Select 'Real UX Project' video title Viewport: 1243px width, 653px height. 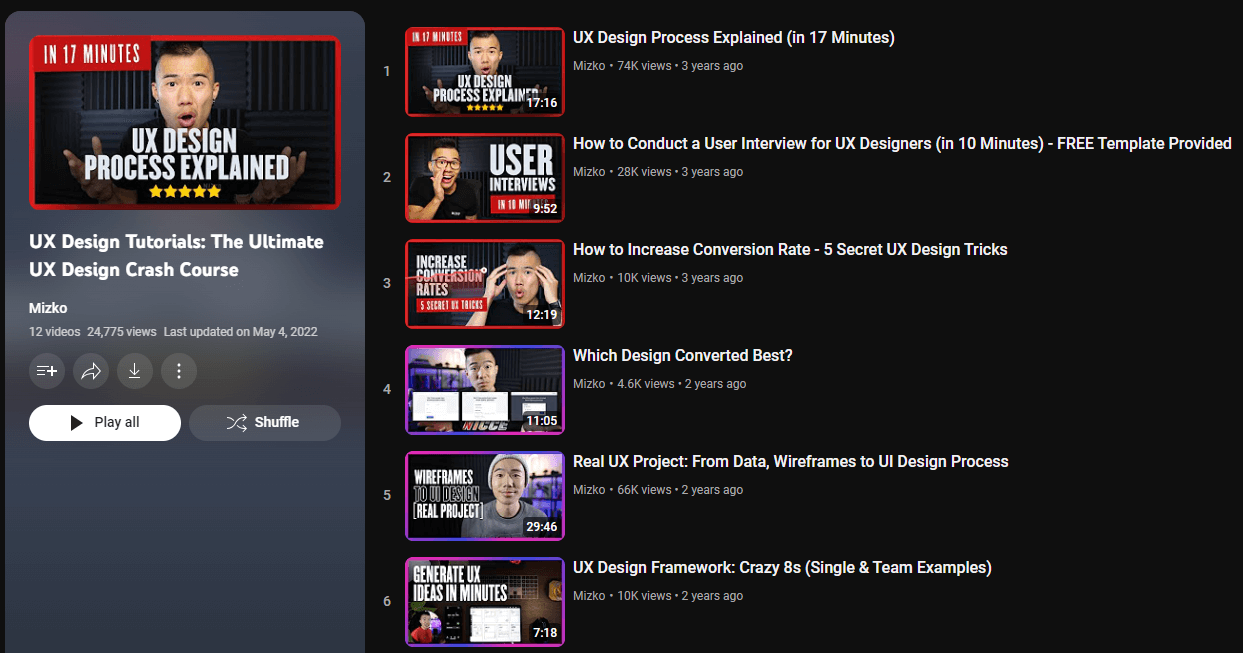790,462
